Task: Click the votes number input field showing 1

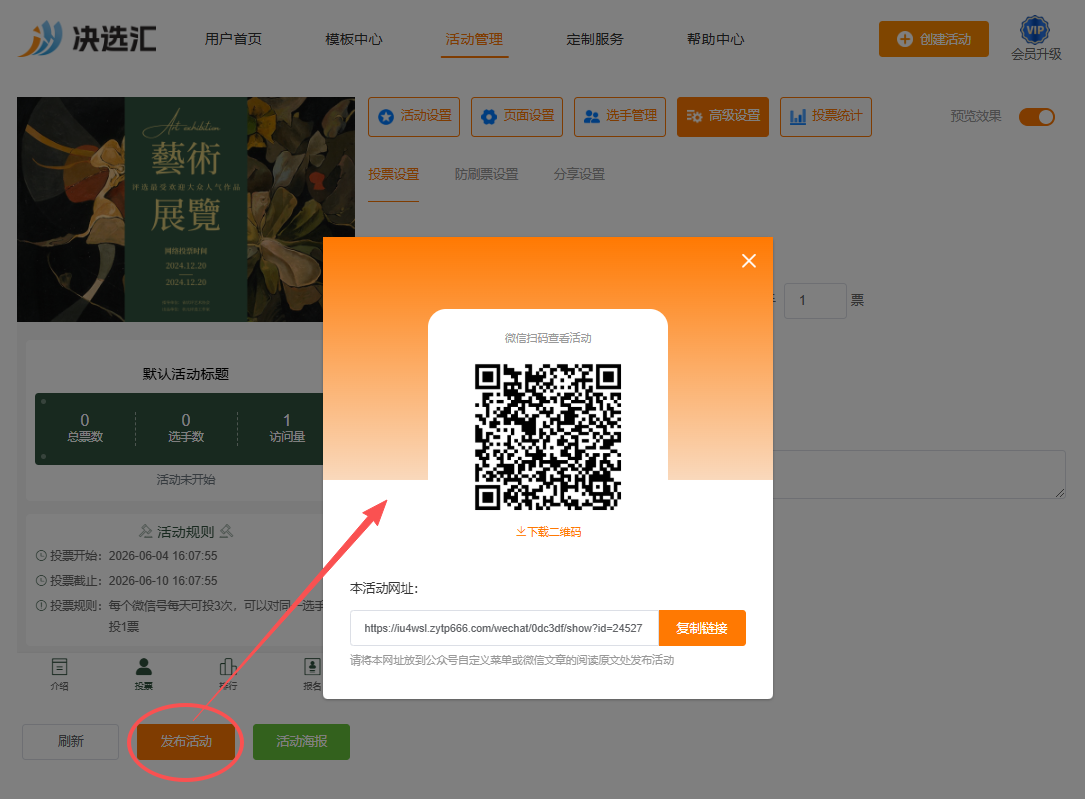Action: coord(815,301)
